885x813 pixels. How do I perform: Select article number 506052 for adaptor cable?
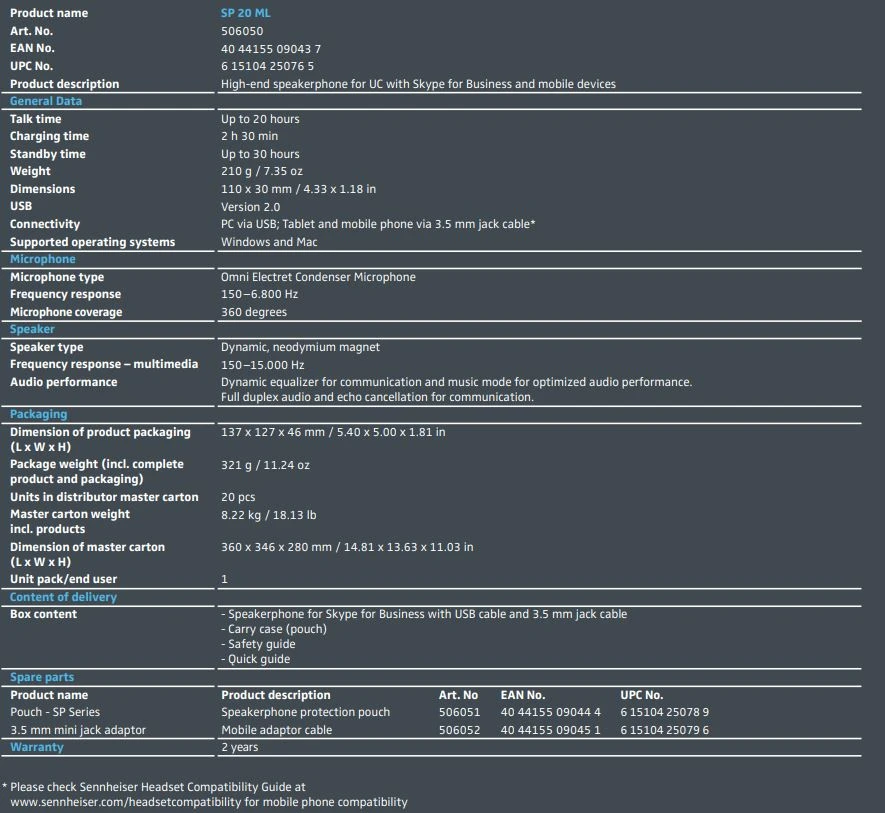[x=459, y=730]
